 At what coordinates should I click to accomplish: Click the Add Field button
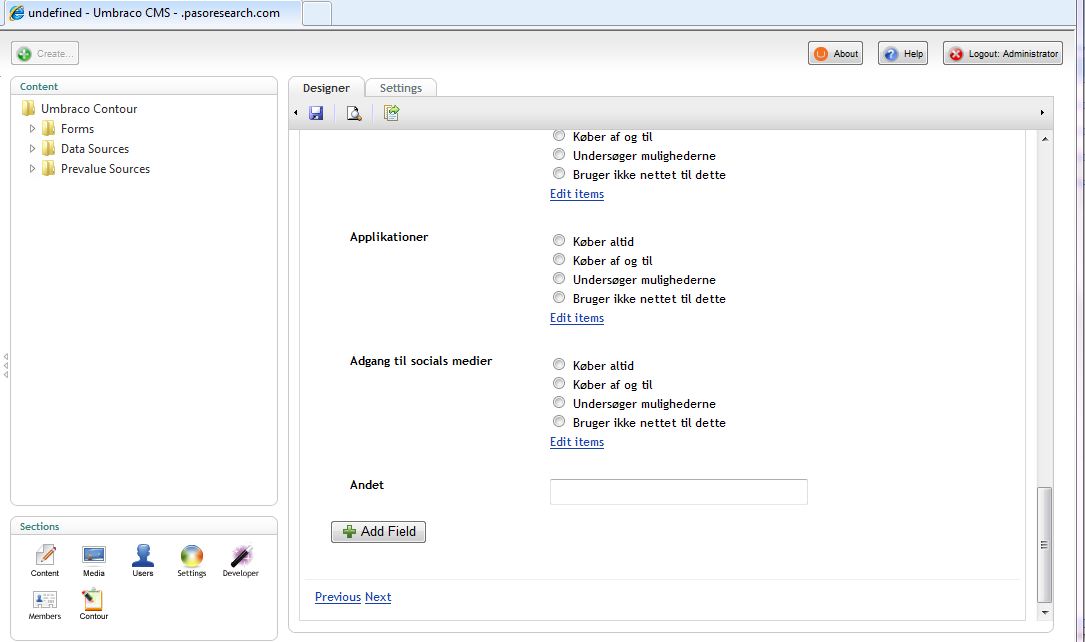(379, 532)
